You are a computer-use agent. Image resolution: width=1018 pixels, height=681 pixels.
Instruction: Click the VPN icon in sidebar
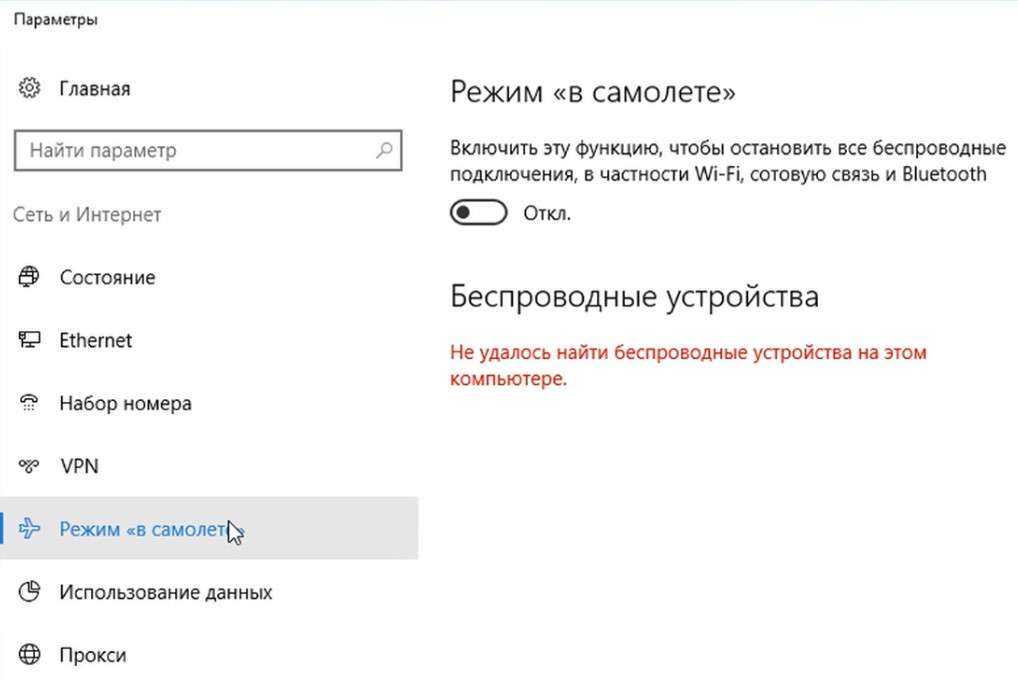[x=30, y=466]
